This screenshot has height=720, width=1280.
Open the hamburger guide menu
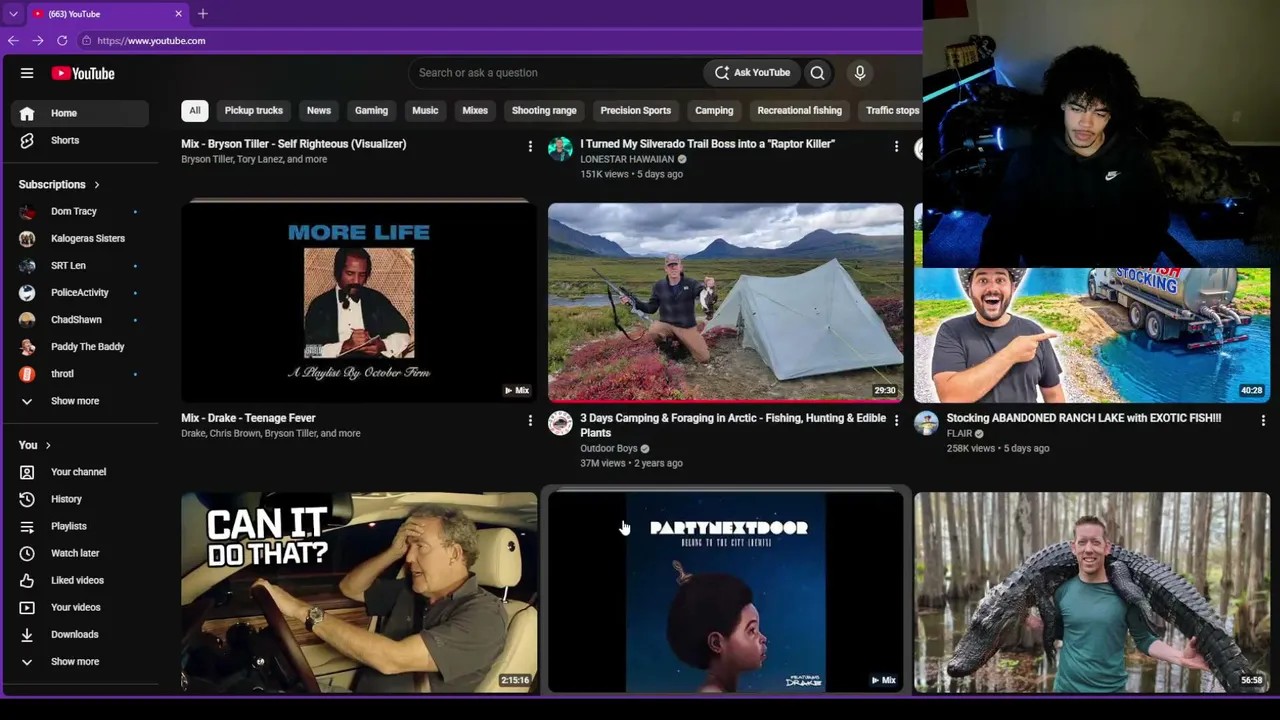pyautogui.click(x=27, y=73)
